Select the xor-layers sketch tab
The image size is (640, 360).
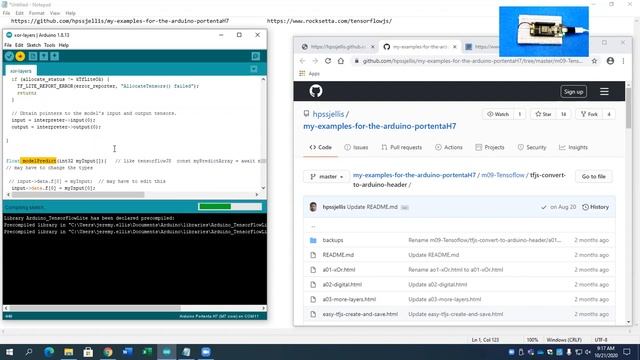click(21, 71)
